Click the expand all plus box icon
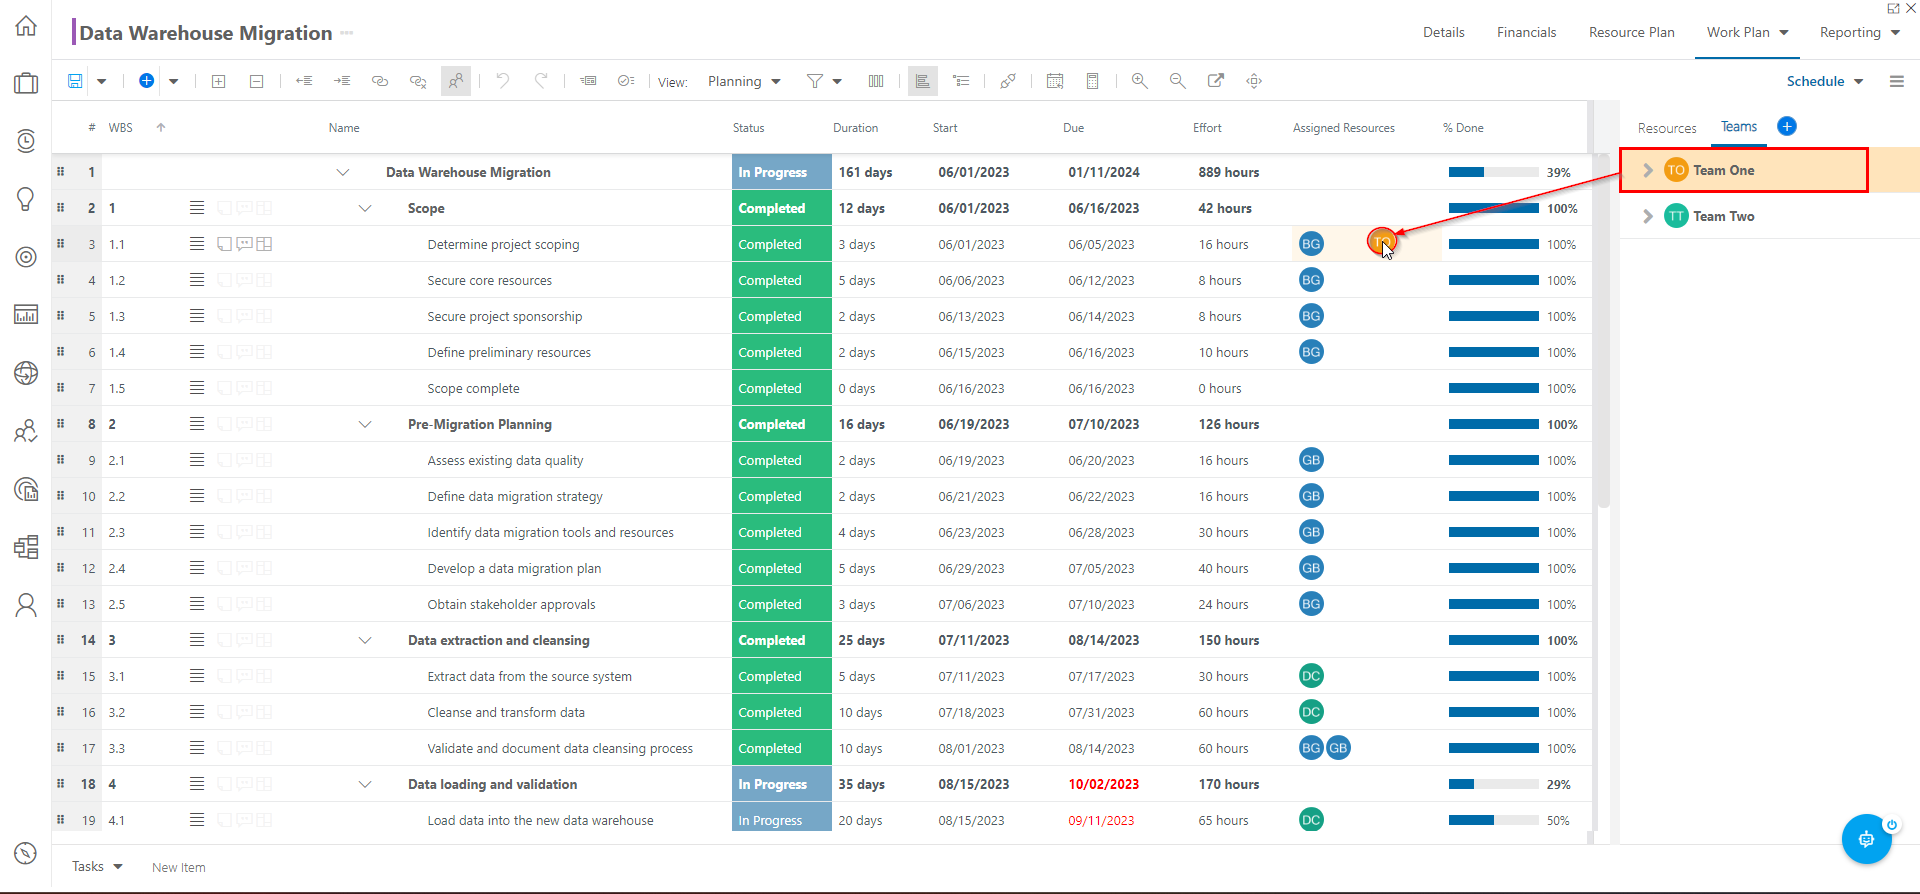 point(218,81)
